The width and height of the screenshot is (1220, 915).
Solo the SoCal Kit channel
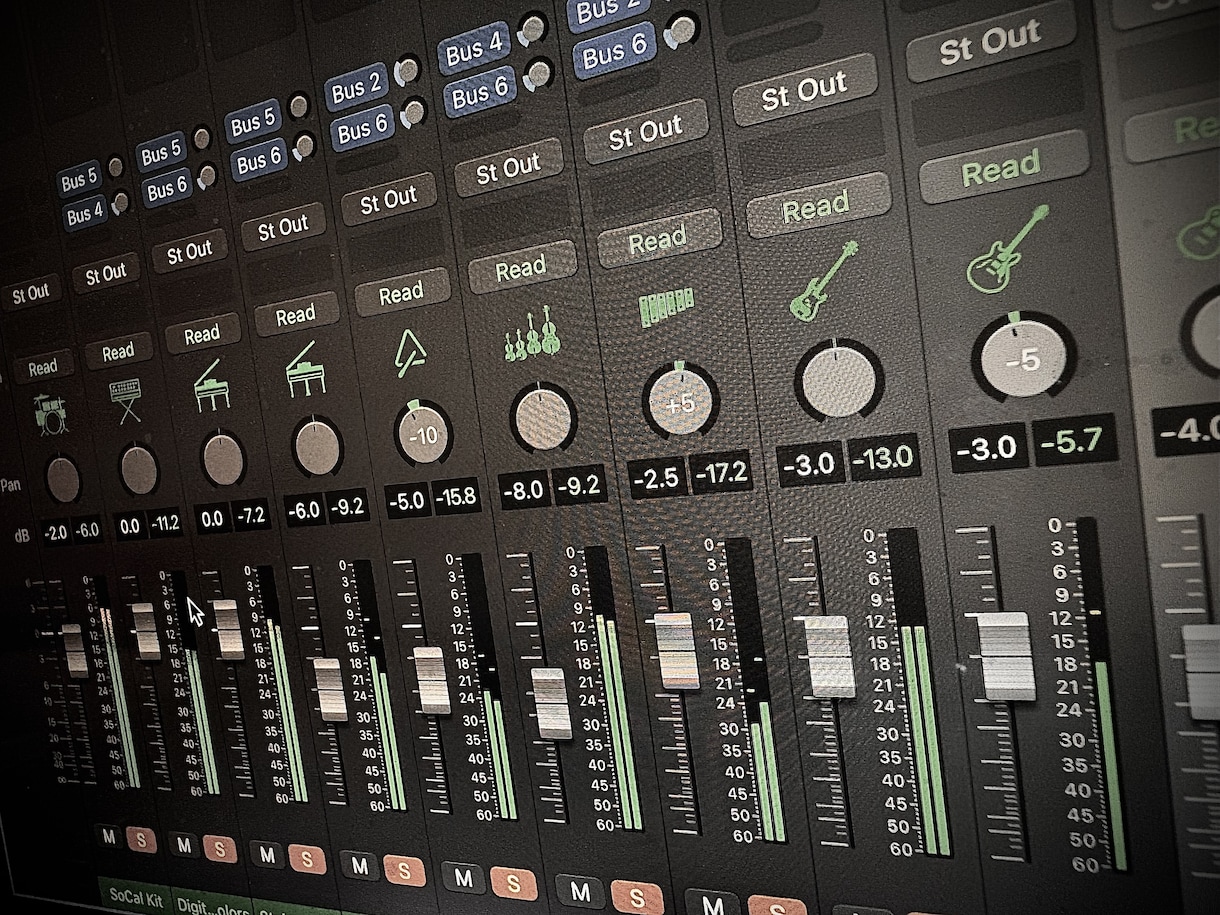coord(141,840)
